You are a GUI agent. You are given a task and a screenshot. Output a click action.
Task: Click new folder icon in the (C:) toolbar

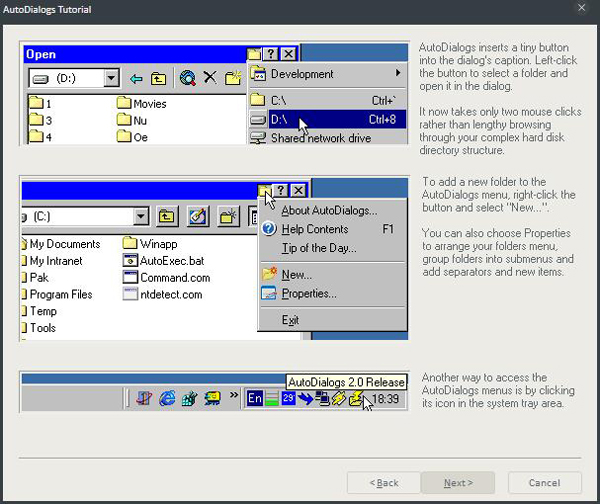tap(228, 217)
